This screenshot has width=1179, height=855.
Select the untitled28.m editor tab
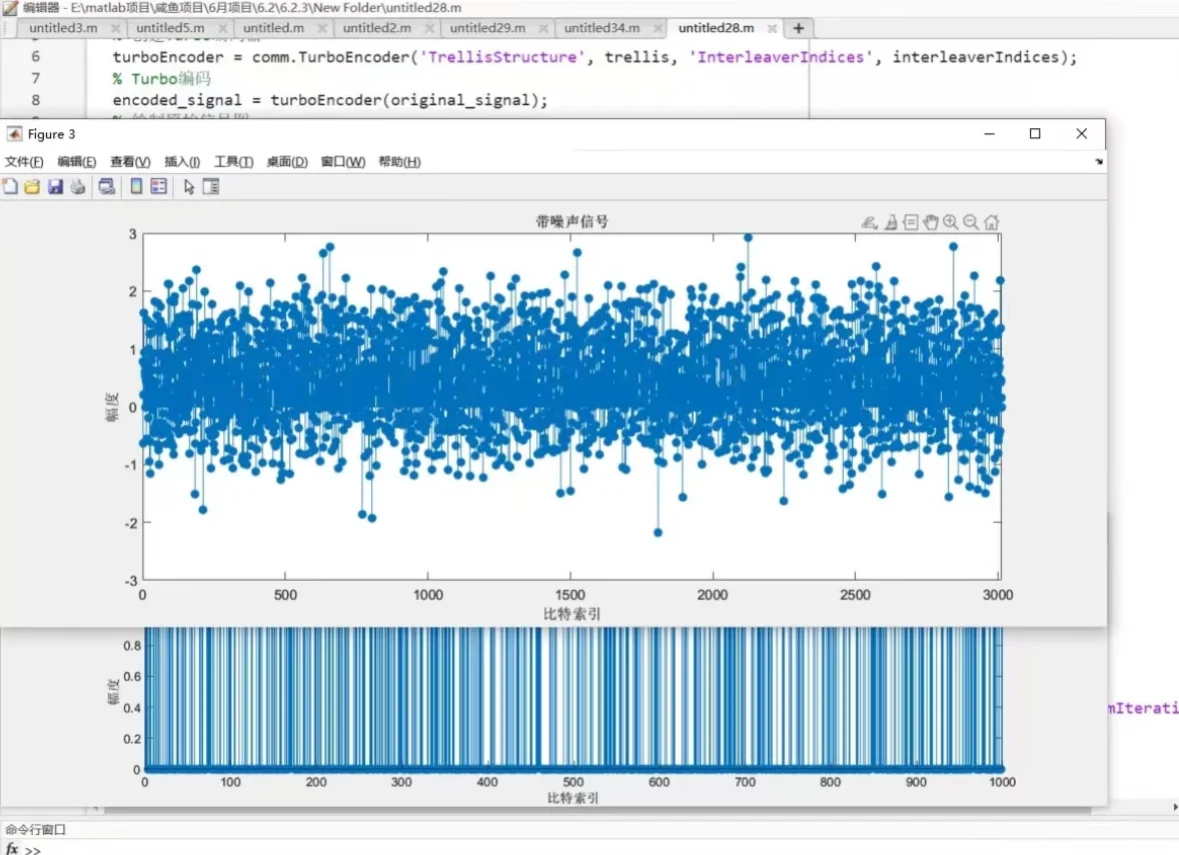coord(716,28)
